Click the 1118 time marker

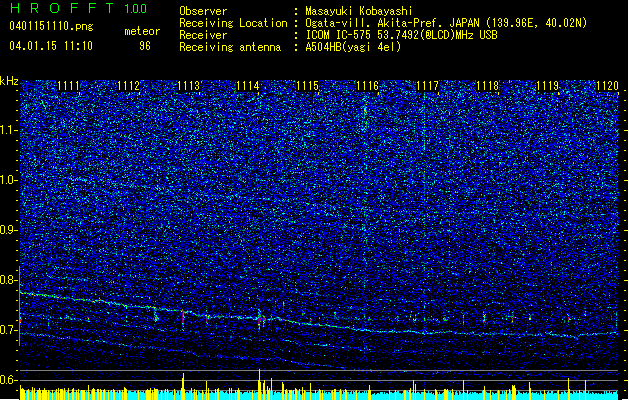pos(487,85)
